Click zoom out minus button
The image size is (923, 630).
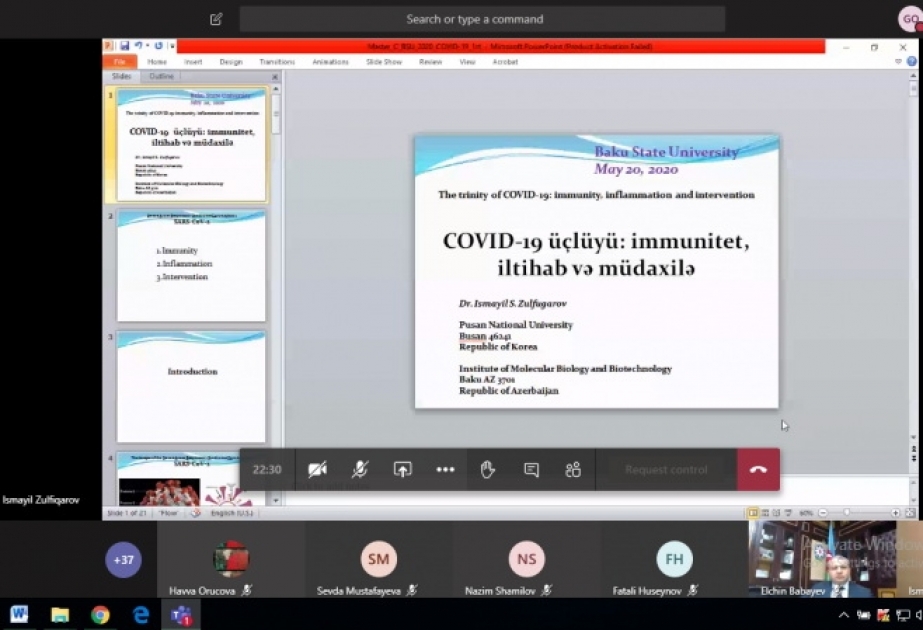823,513
